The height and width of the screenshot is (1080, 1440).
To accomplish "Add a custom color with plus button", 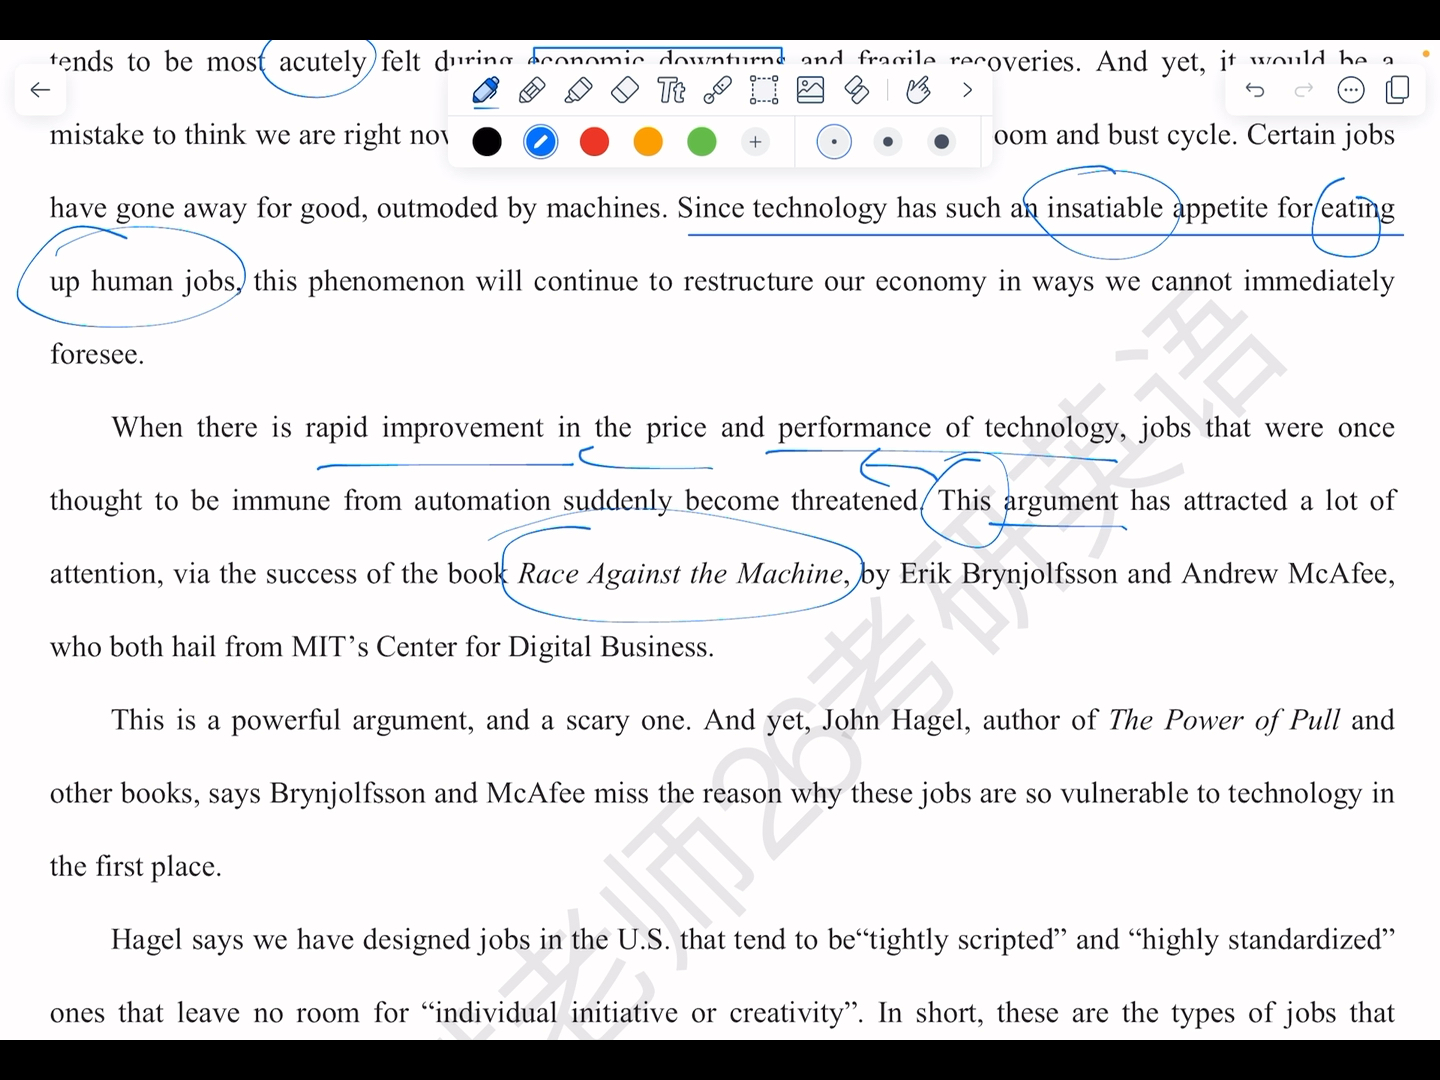I will (x=756, y=142).
